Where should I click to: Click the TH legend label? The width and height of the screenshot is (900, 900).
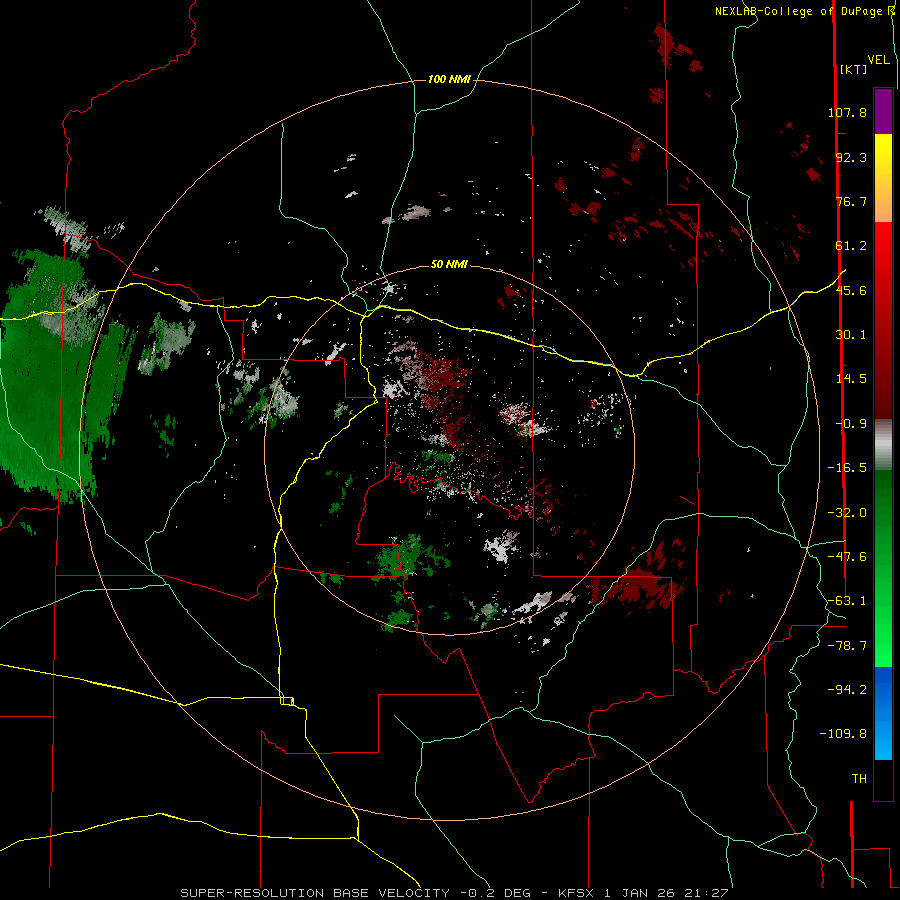coord(859,779)
